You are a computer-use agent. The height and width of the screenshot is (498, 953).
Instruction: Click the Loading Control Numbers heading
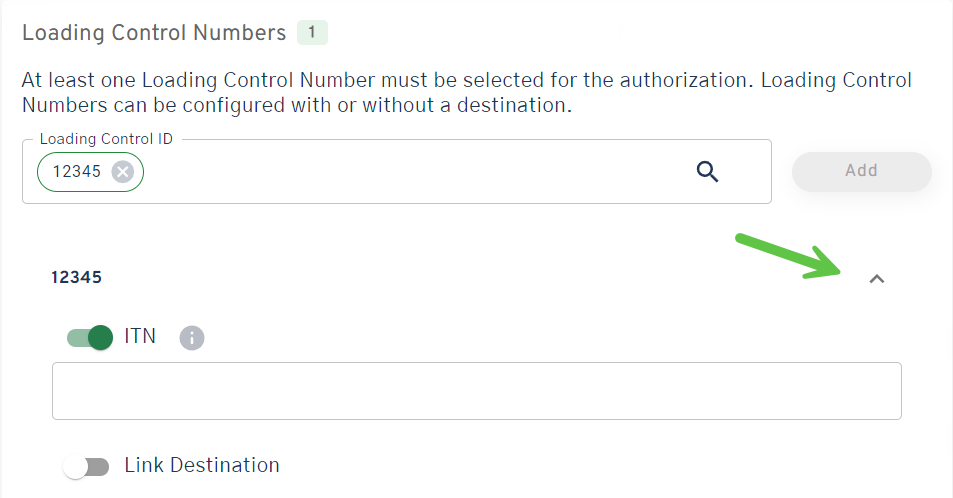point(154,33)
